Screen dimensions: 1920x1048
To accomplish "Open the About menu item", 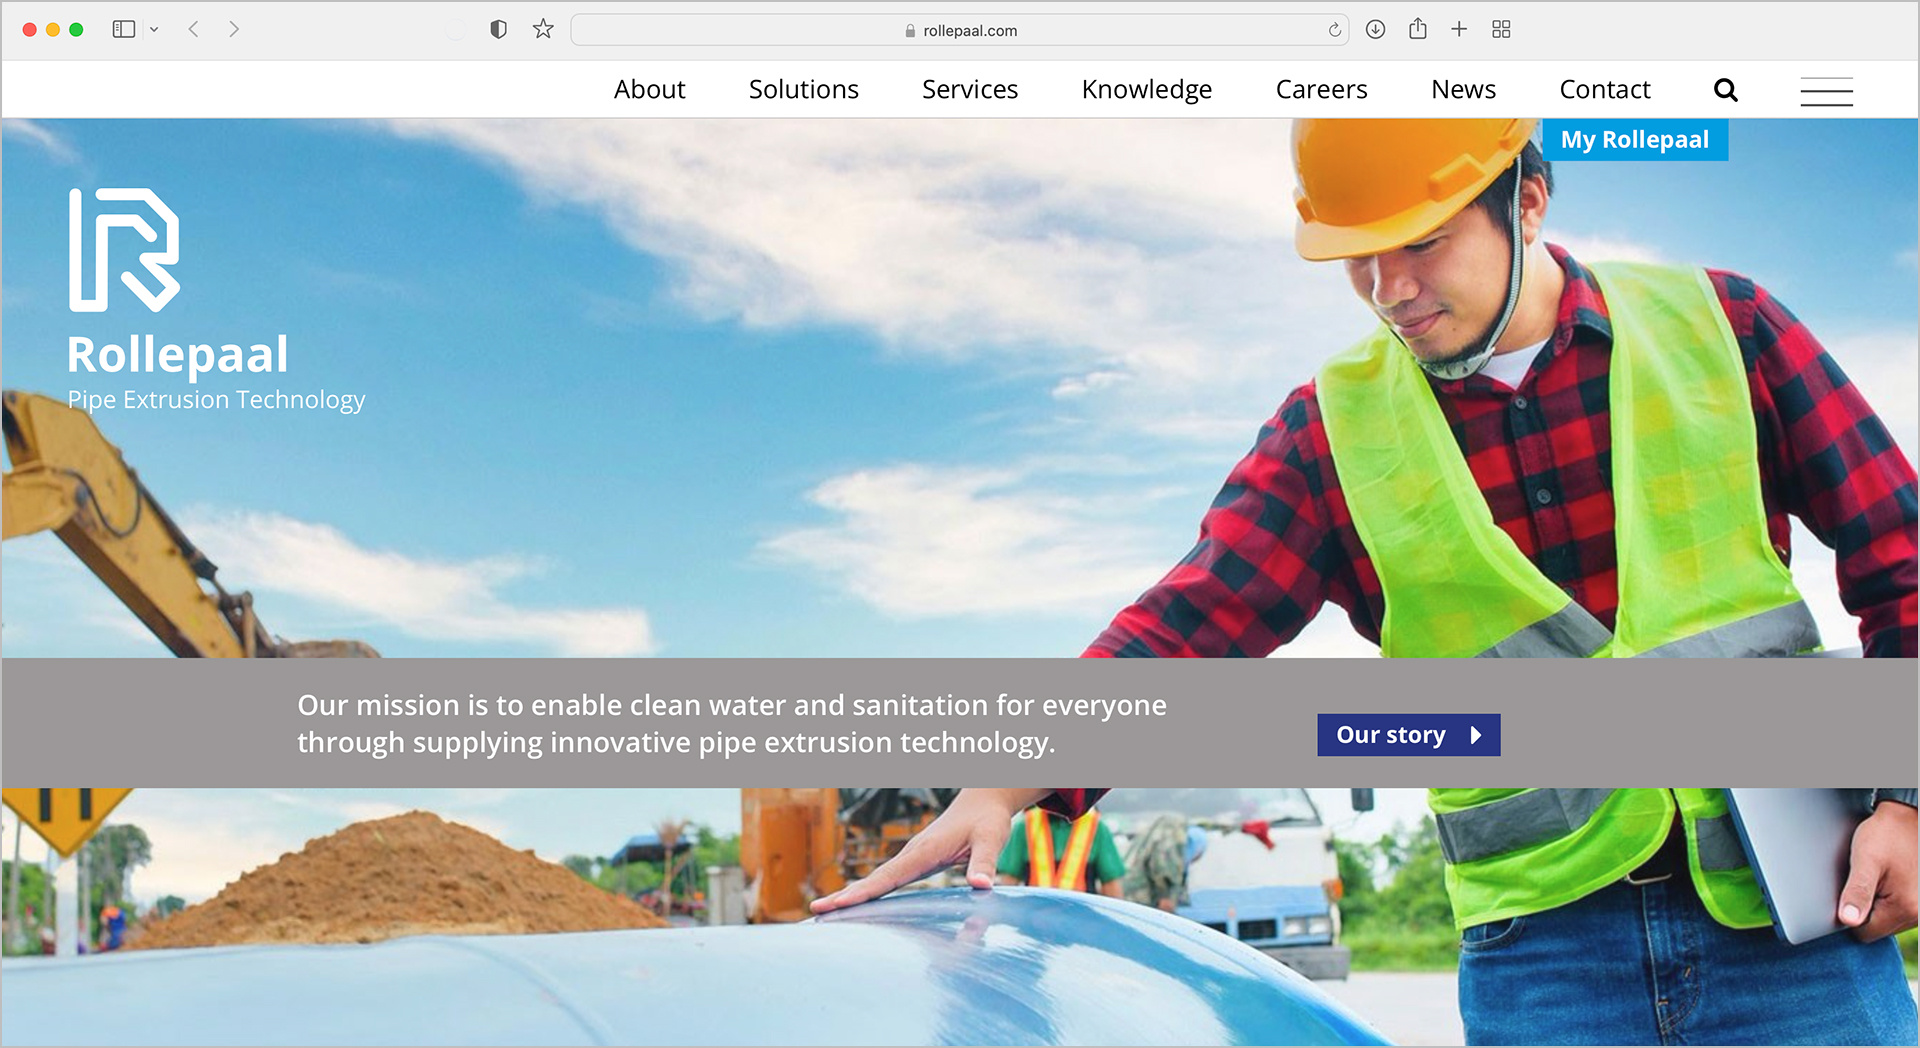I will [x=649, y=90].
